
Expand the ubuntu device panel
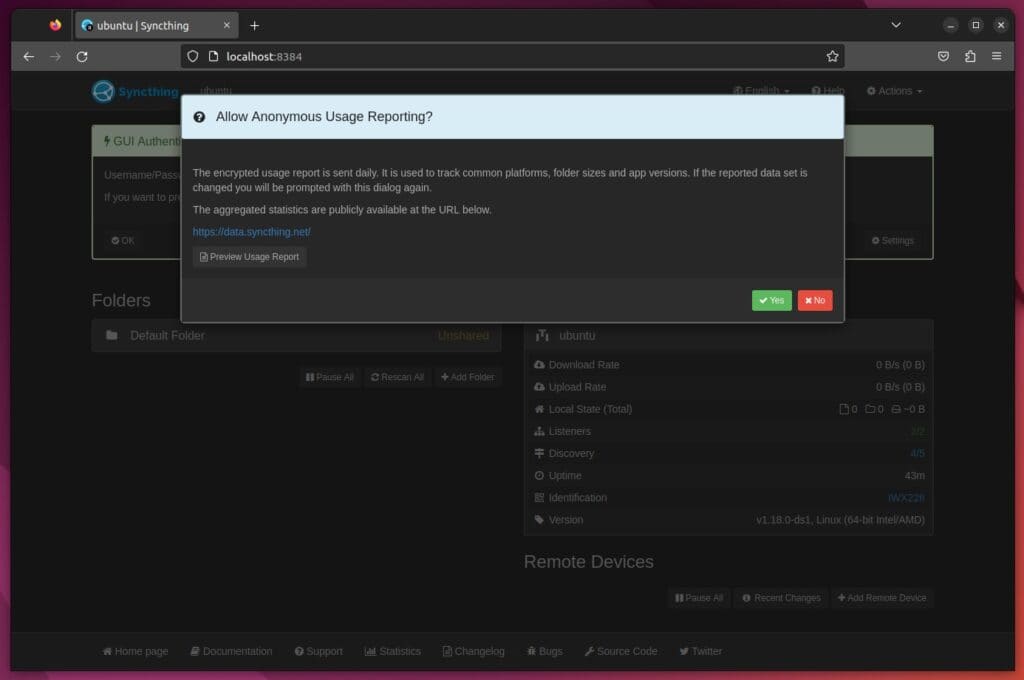pyautogui.click(x=728, y=336)
